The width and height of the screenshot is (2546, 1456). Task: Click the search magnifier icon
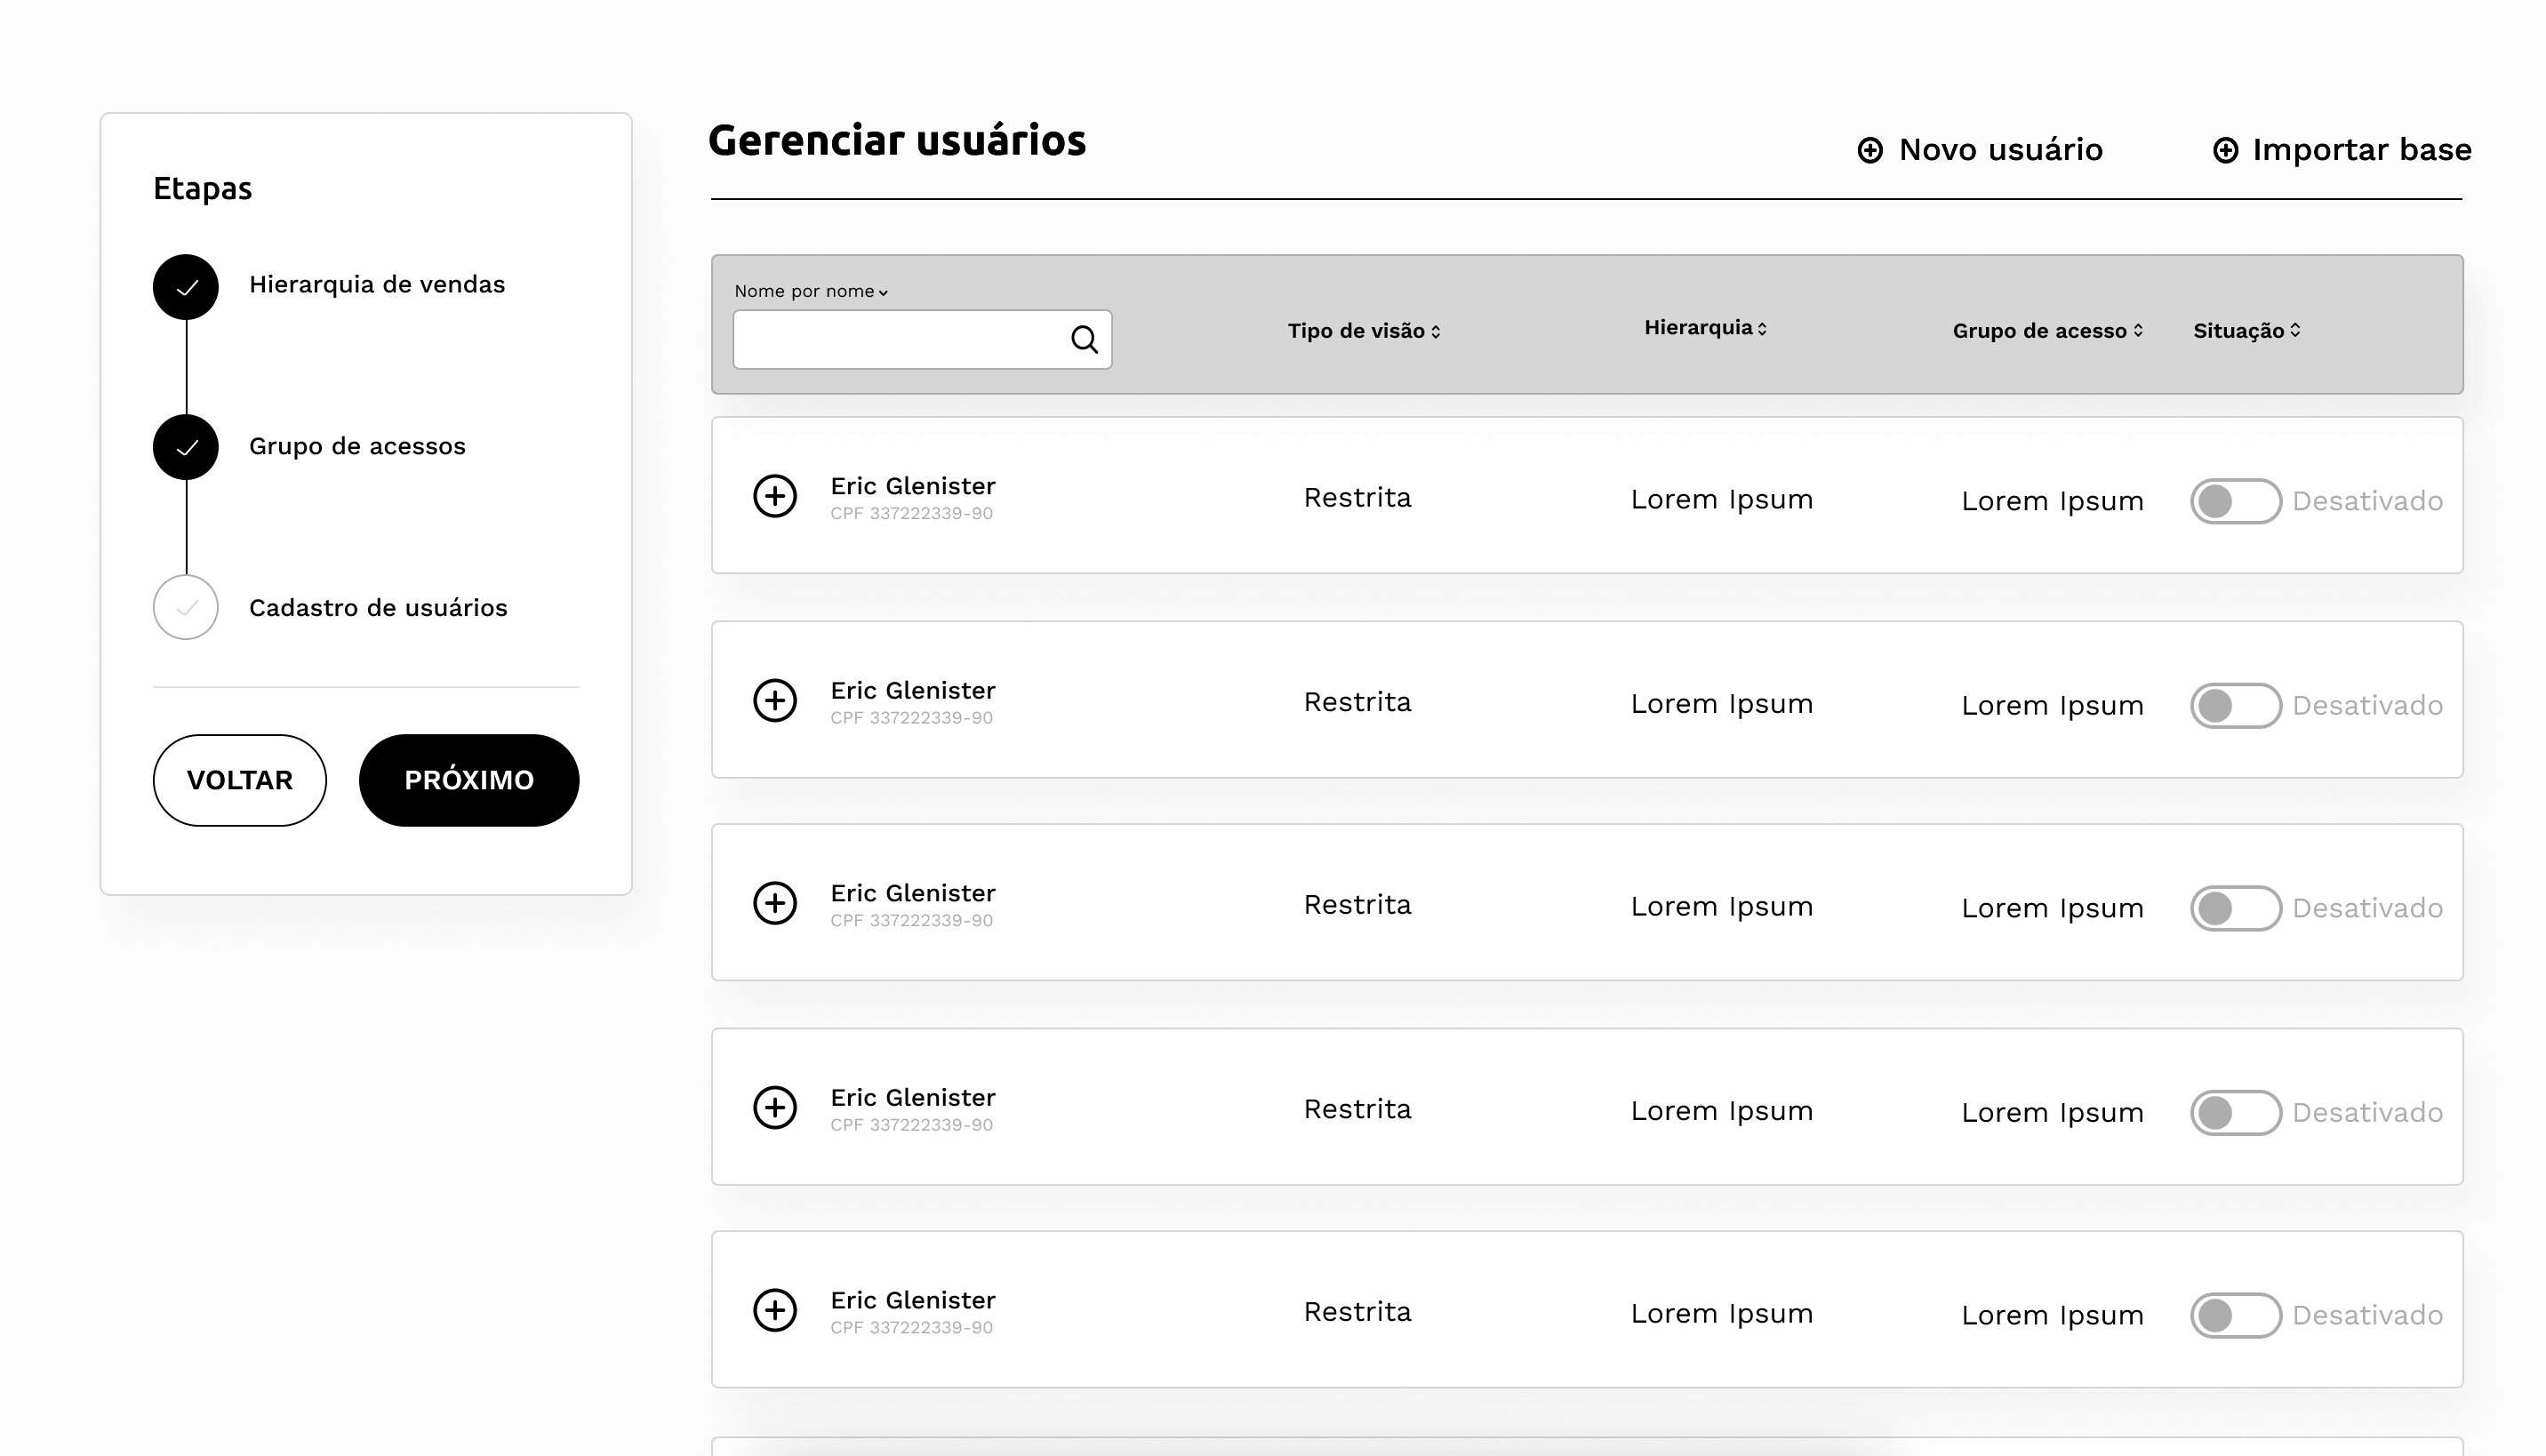pos(1084,340)
